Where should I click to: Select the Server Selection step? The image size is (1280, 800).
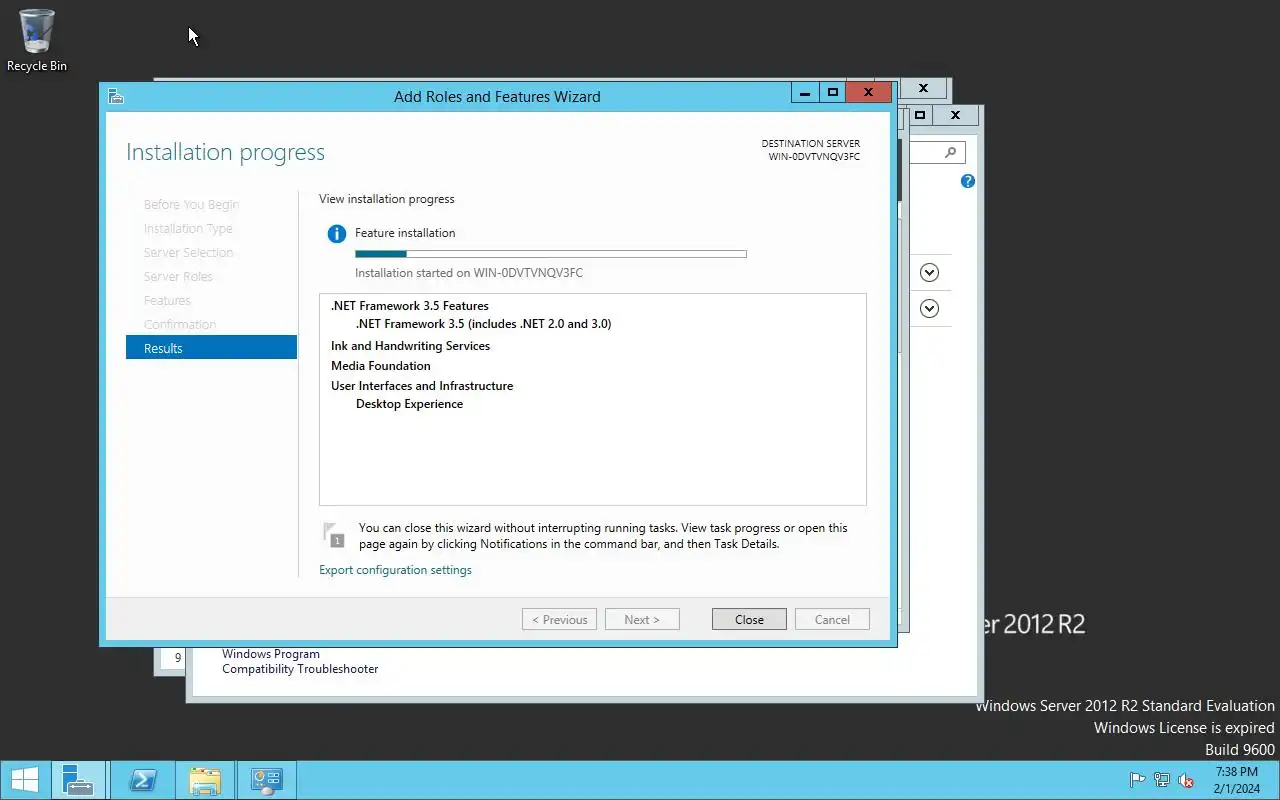coord(188,252)
